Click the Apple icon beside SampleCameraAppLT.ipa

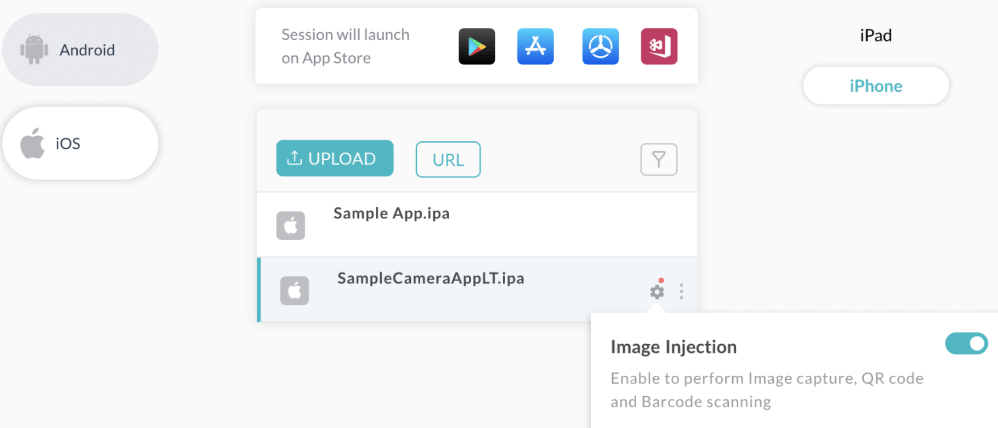point(294,291)
